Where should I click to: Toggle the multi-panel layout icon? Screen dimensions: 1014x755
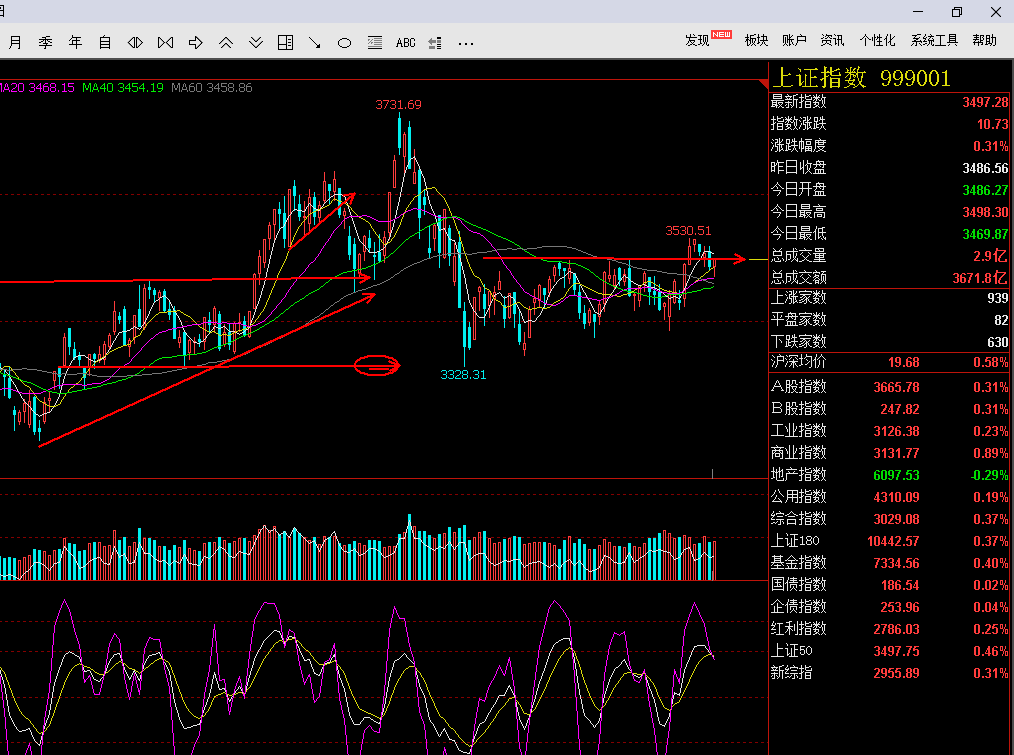[285, 43]
